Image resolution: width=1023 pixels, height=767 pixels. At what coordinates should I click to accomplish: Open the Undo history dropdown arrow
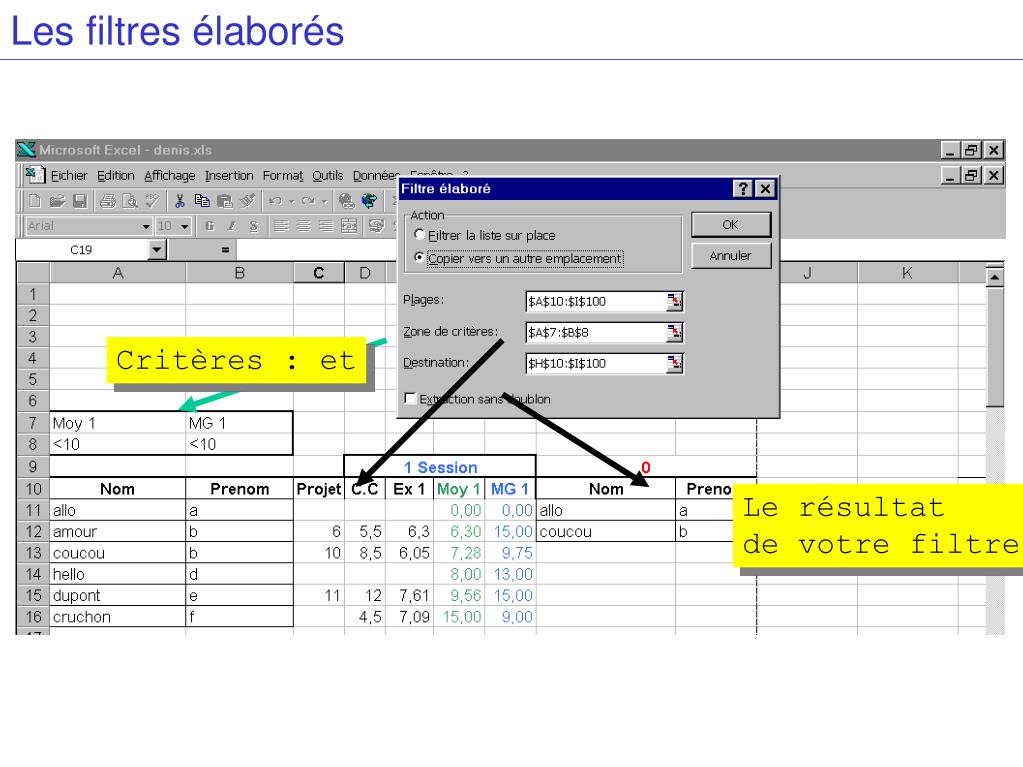click(292, 202)
